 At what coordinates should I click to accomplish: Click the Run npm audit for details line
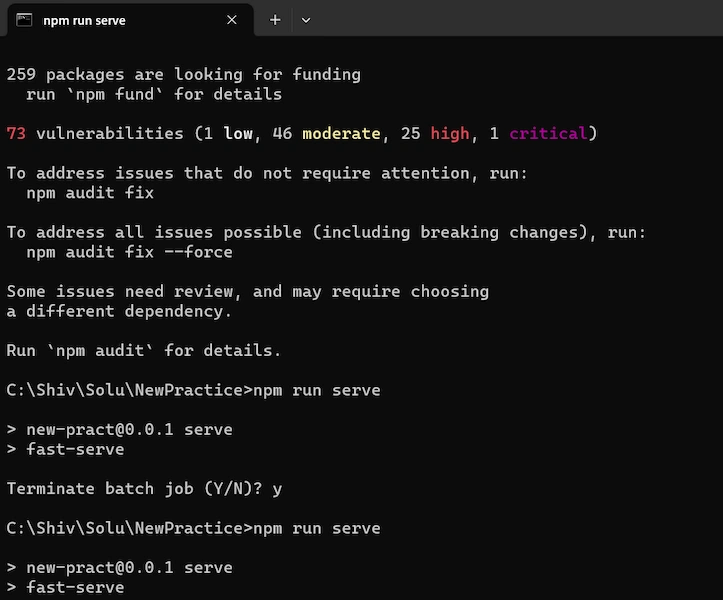pos(144,350)
